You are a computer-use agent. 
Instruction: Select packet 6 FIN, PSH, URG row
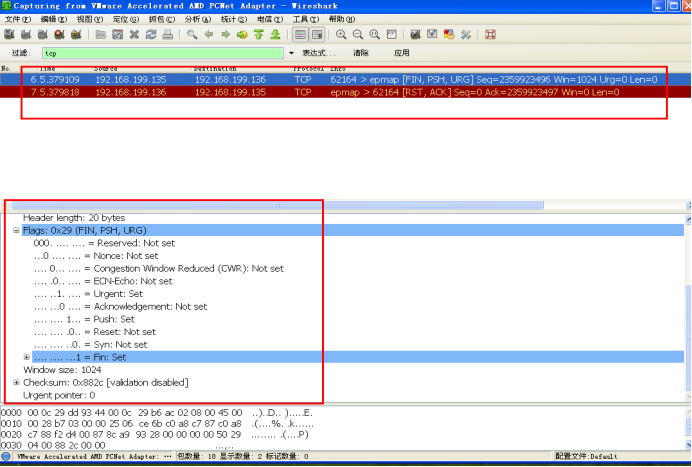[x=346, y=79]
